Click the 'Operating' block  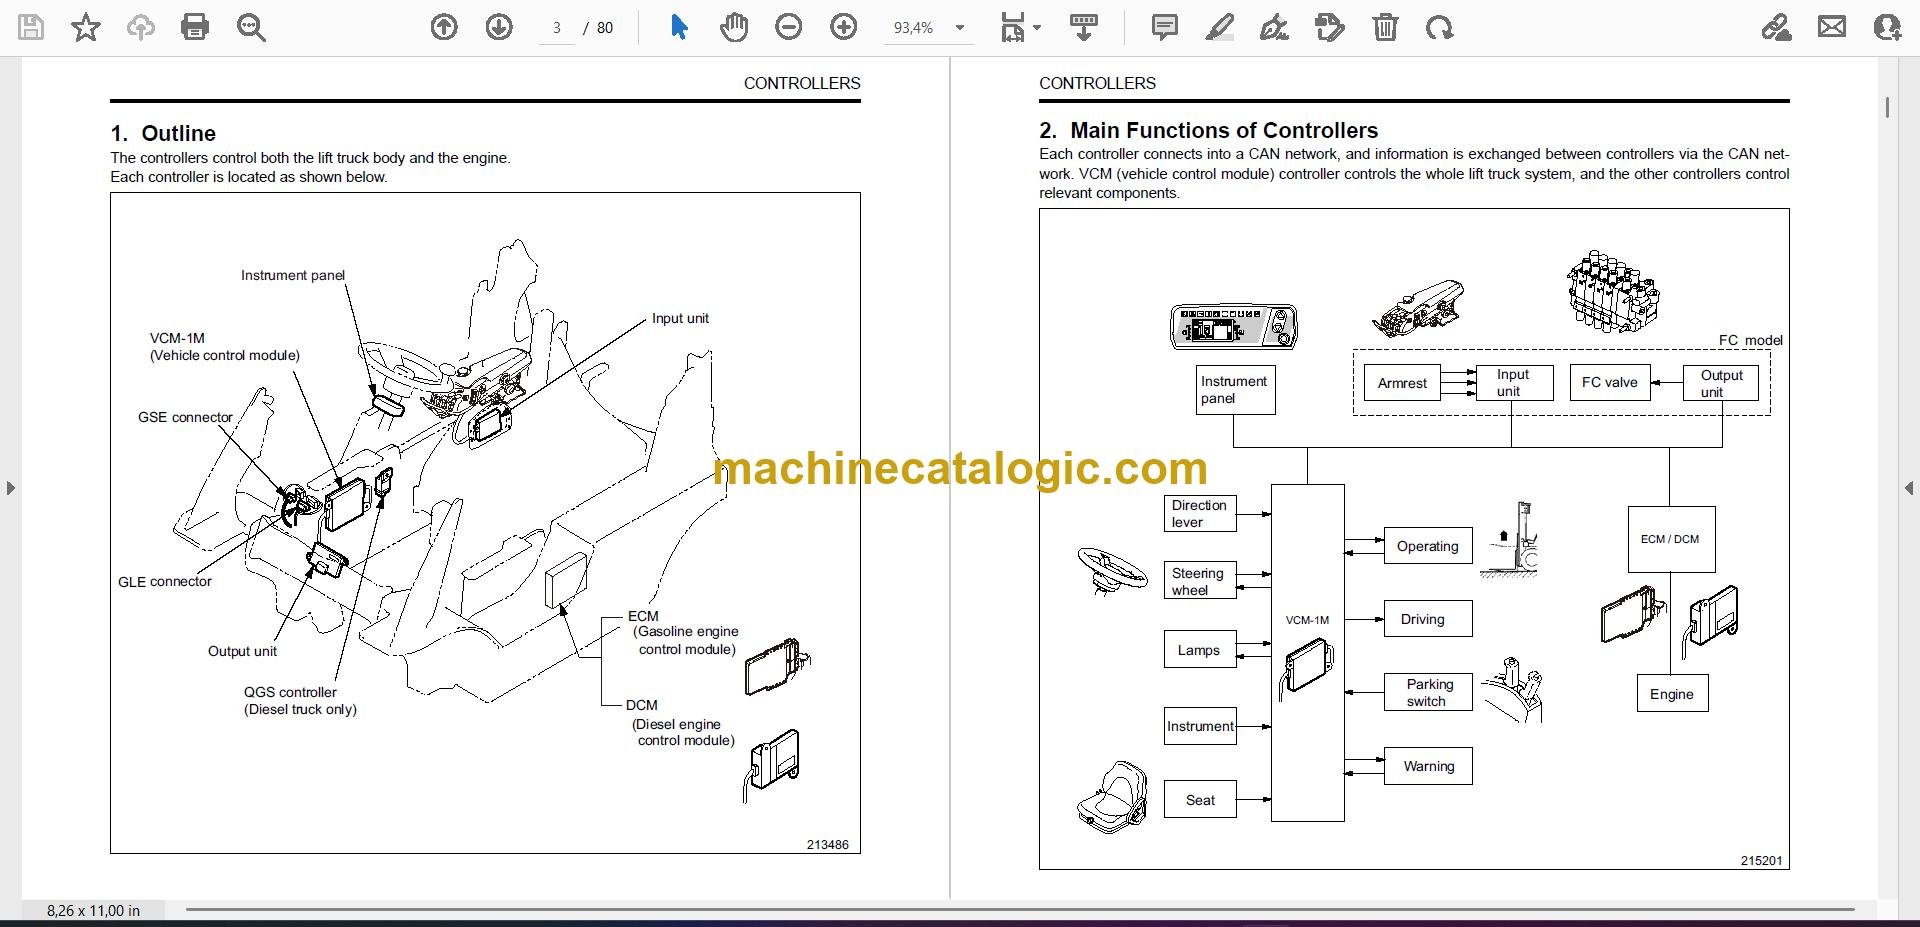[1428, 546]
